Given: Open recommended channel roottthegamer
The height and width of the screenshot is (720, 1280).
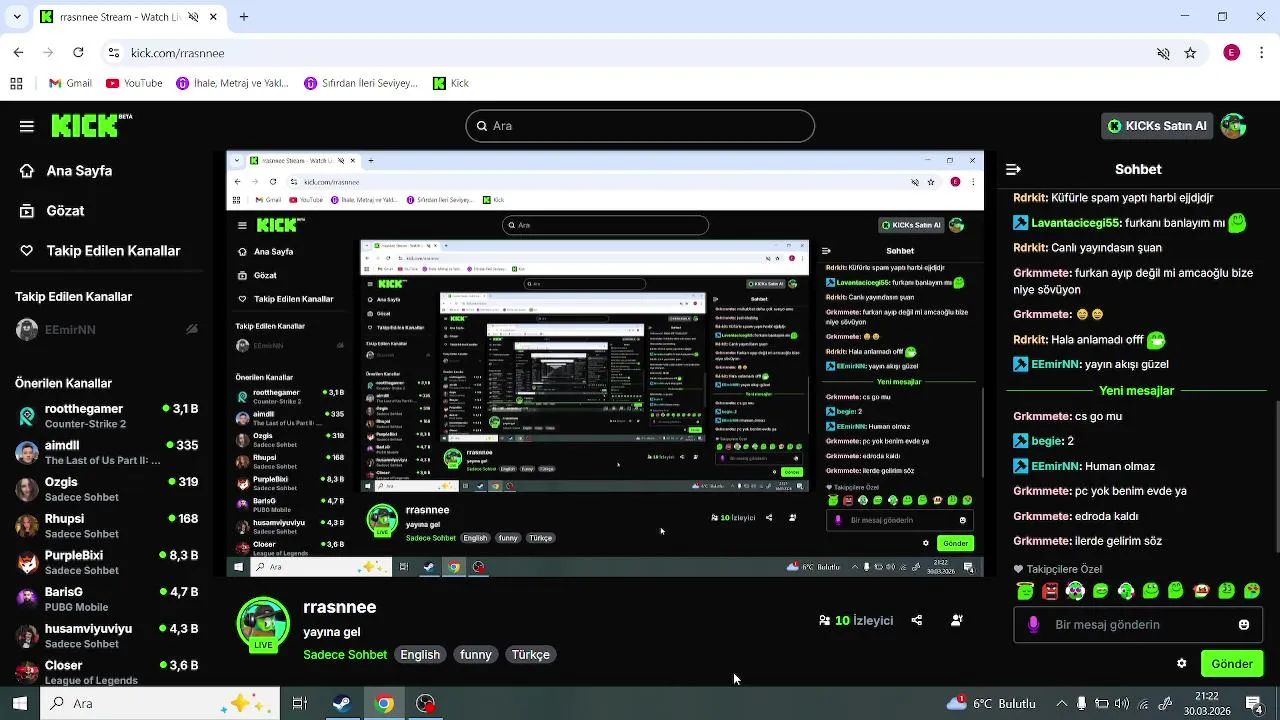Looking at the screenshot, I should point(106,416).
